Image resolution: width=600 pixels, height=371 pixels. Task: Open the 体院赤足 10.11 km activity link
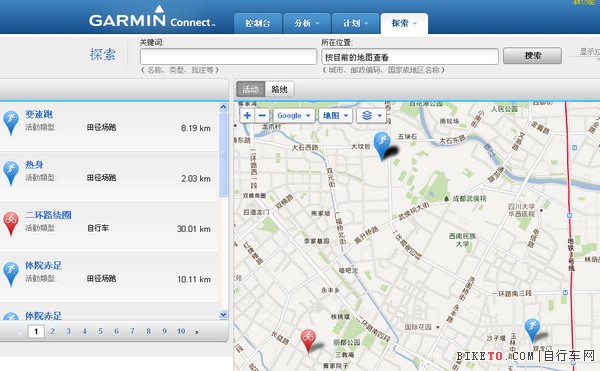pos(43,265)
